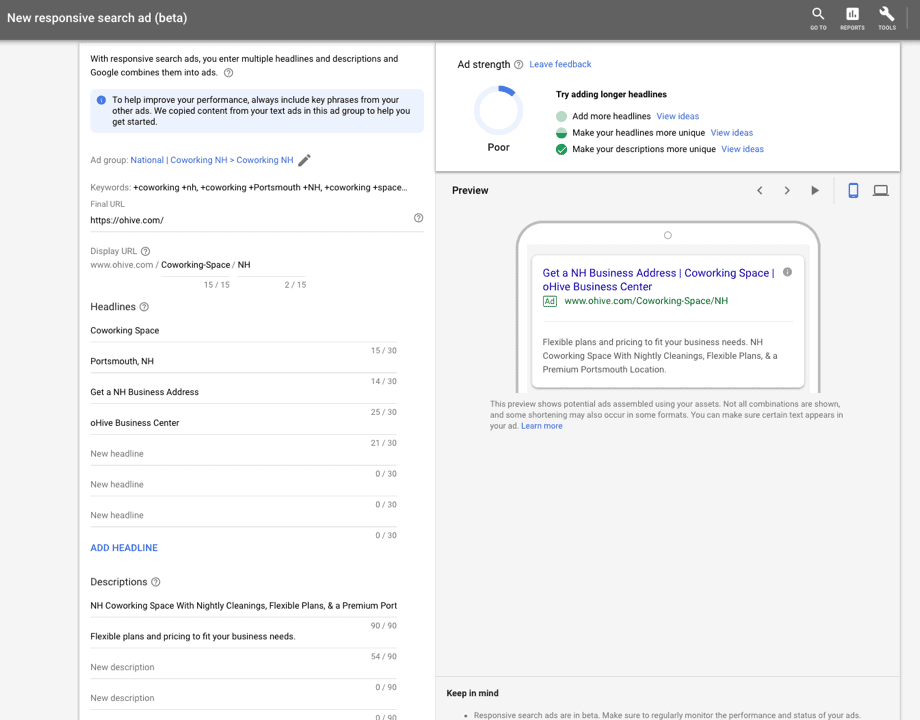Viewport: 920px width, 720px height.
Task: Edit the ad group with pencil icon
Action: pyautogui.click(x=304, y=160)
